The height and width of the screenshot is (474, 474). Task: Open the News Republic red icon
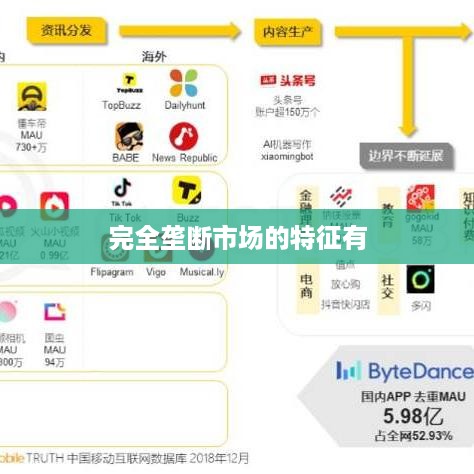pos(183,136)
